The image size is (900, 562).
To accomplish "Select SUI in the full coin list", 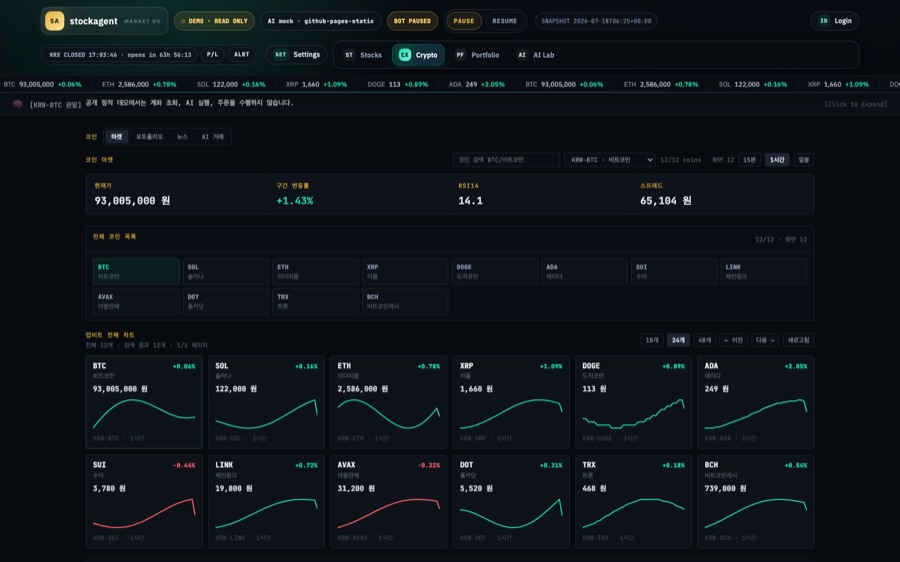I will tap(674, 272).
